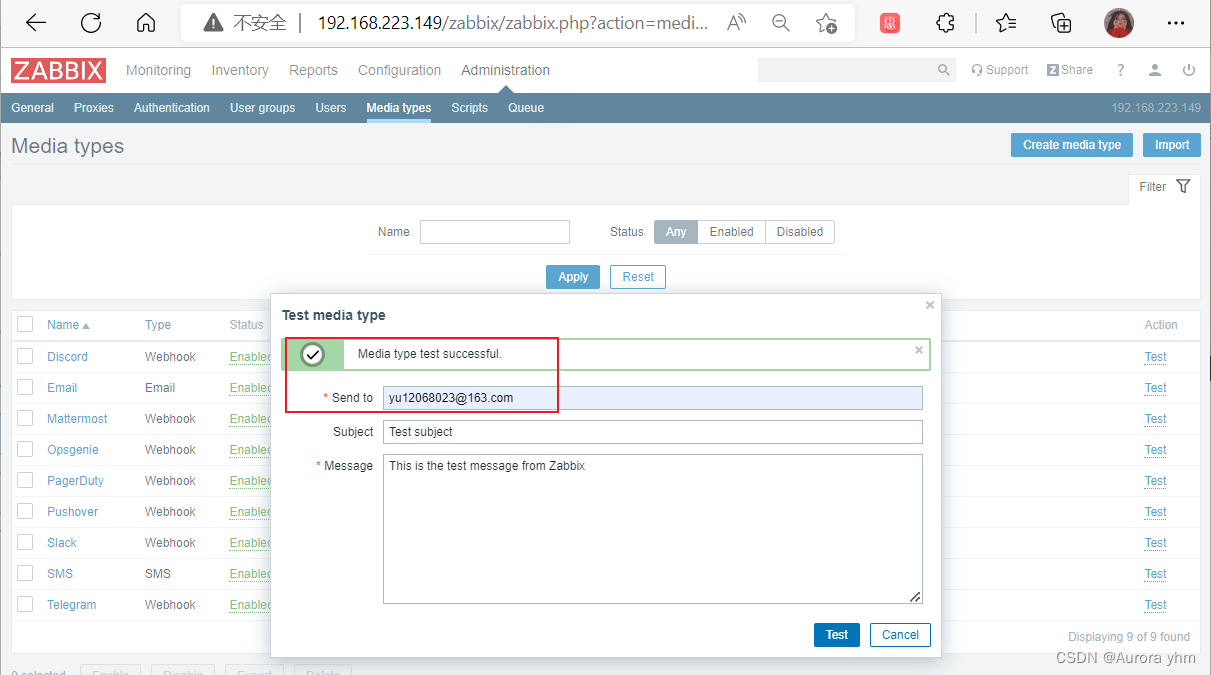Screen dimensions: 1211x675
Task: Open the Zabbix help question mark icon
Action: point(1121,70)
